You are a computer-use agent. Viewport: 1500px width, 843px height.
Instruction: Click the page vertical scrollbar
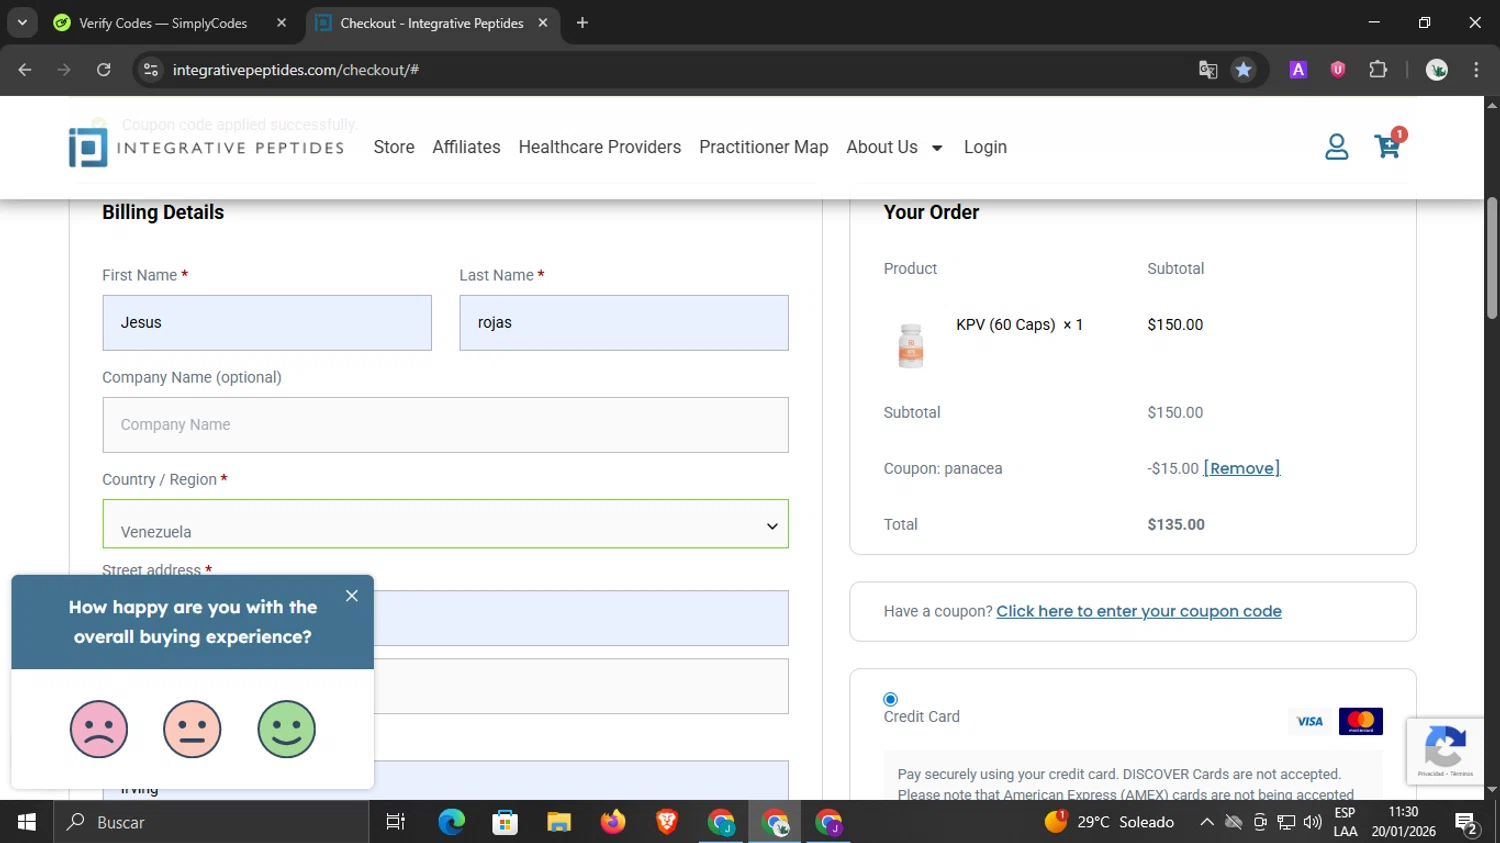[x=1492, y=258]
